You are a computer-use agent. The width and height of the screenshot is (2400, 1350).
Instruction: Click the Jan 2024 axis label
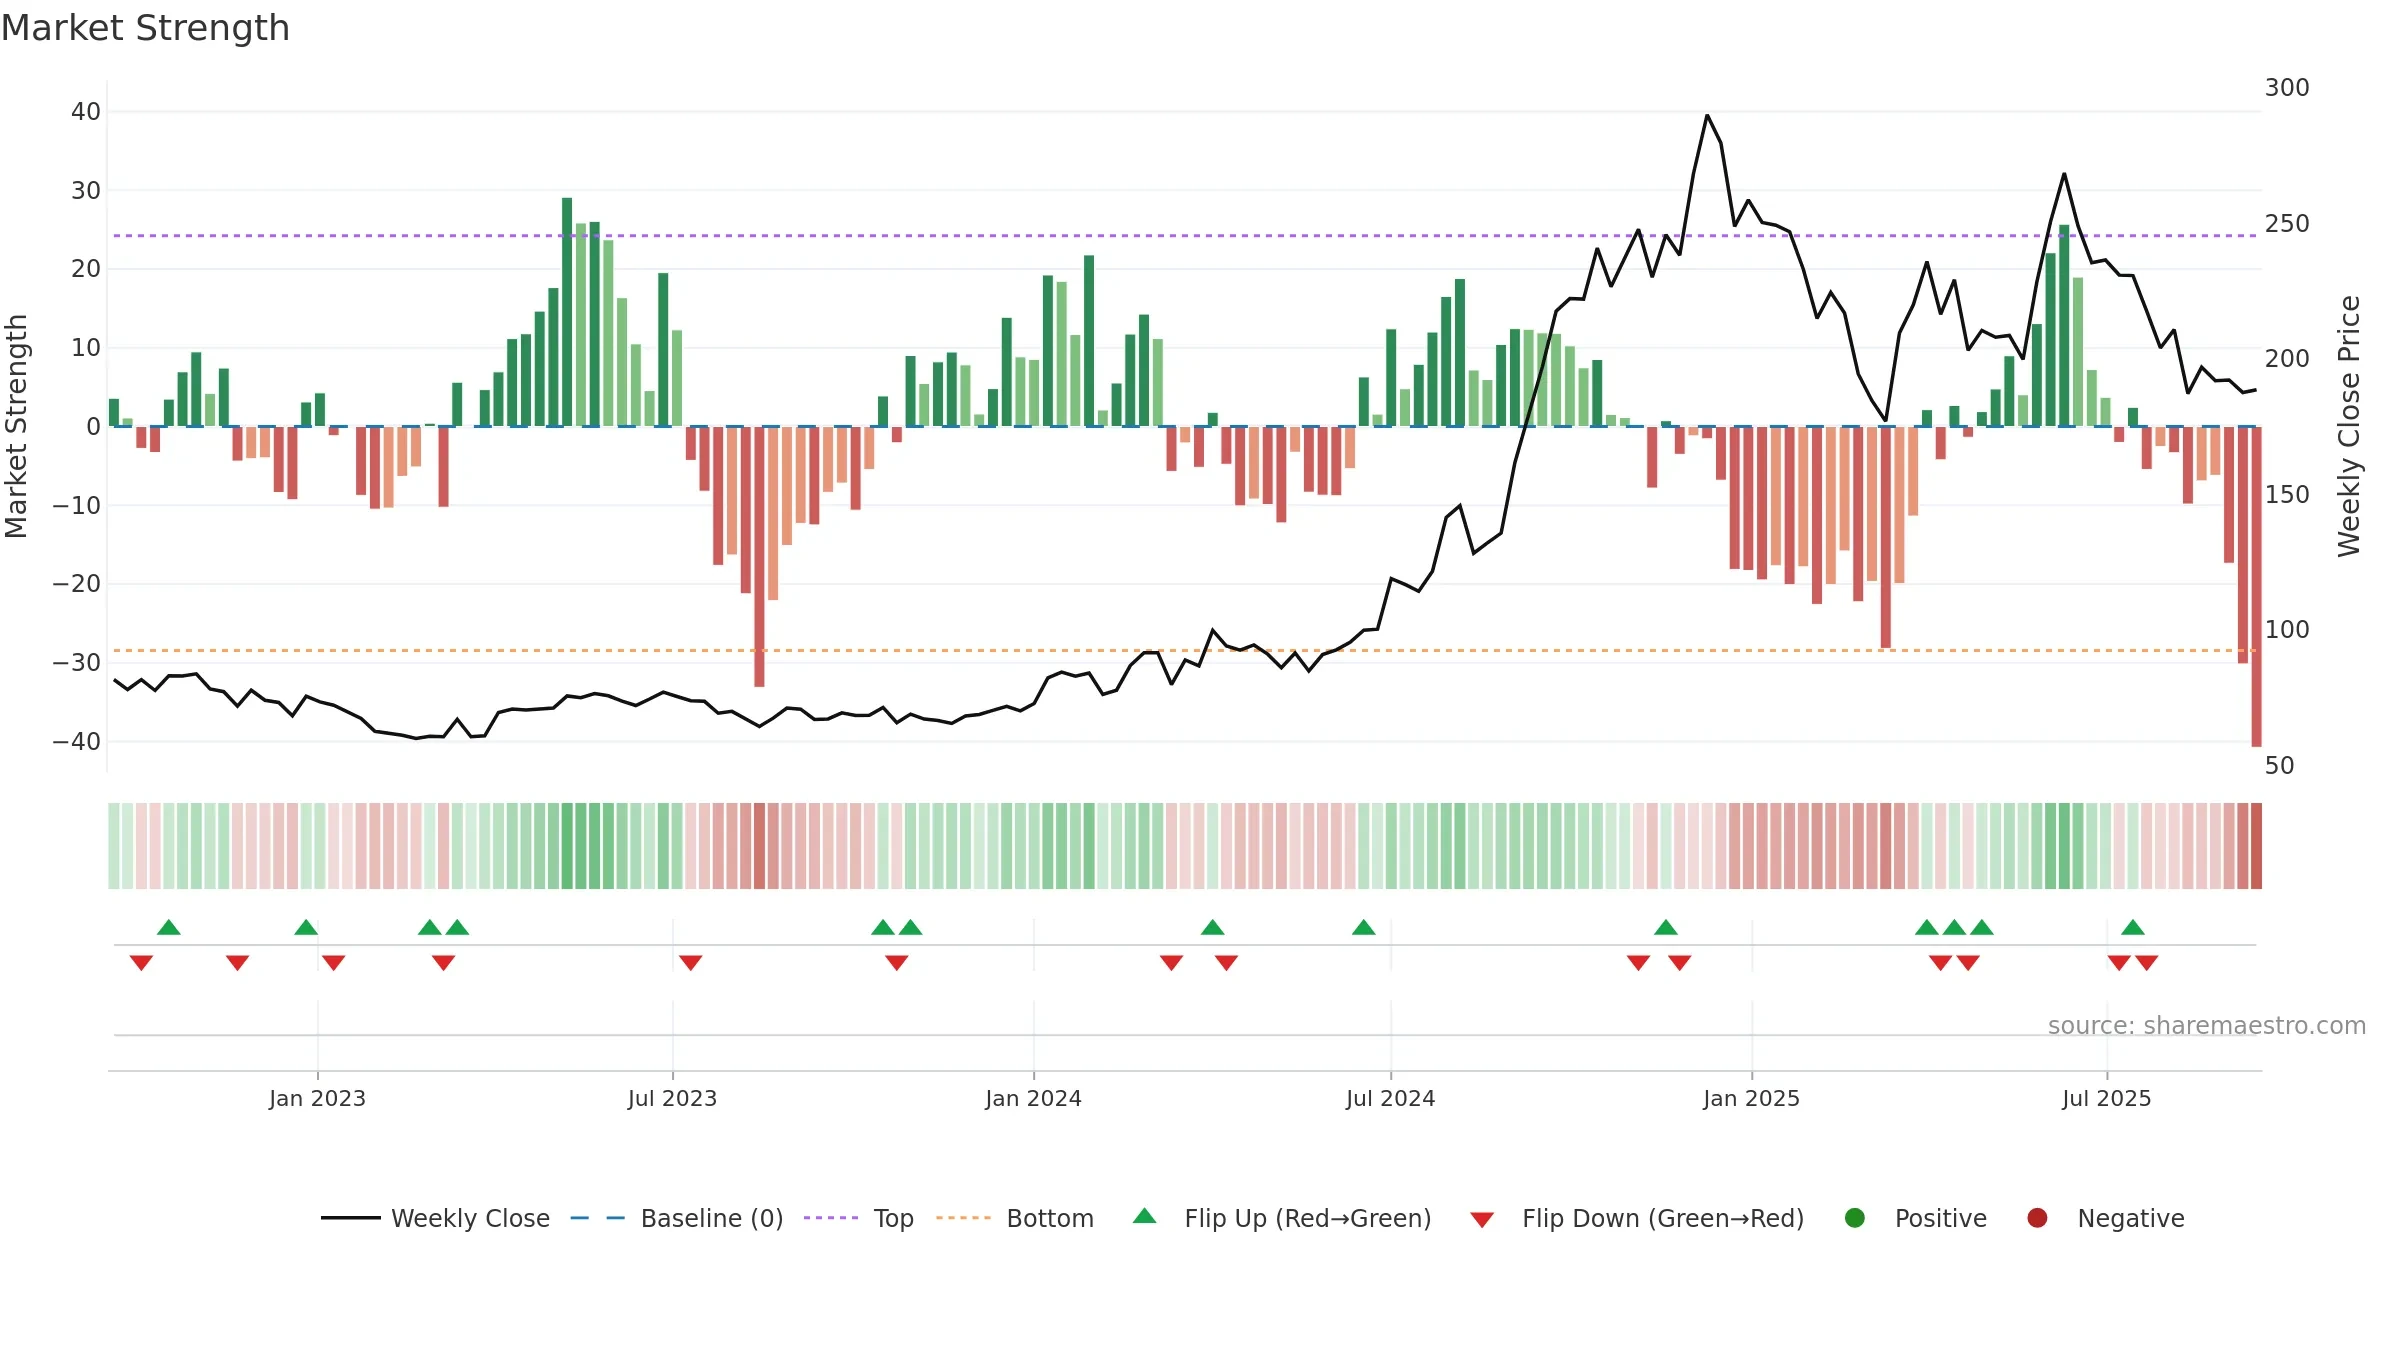click(1033, 1099)
